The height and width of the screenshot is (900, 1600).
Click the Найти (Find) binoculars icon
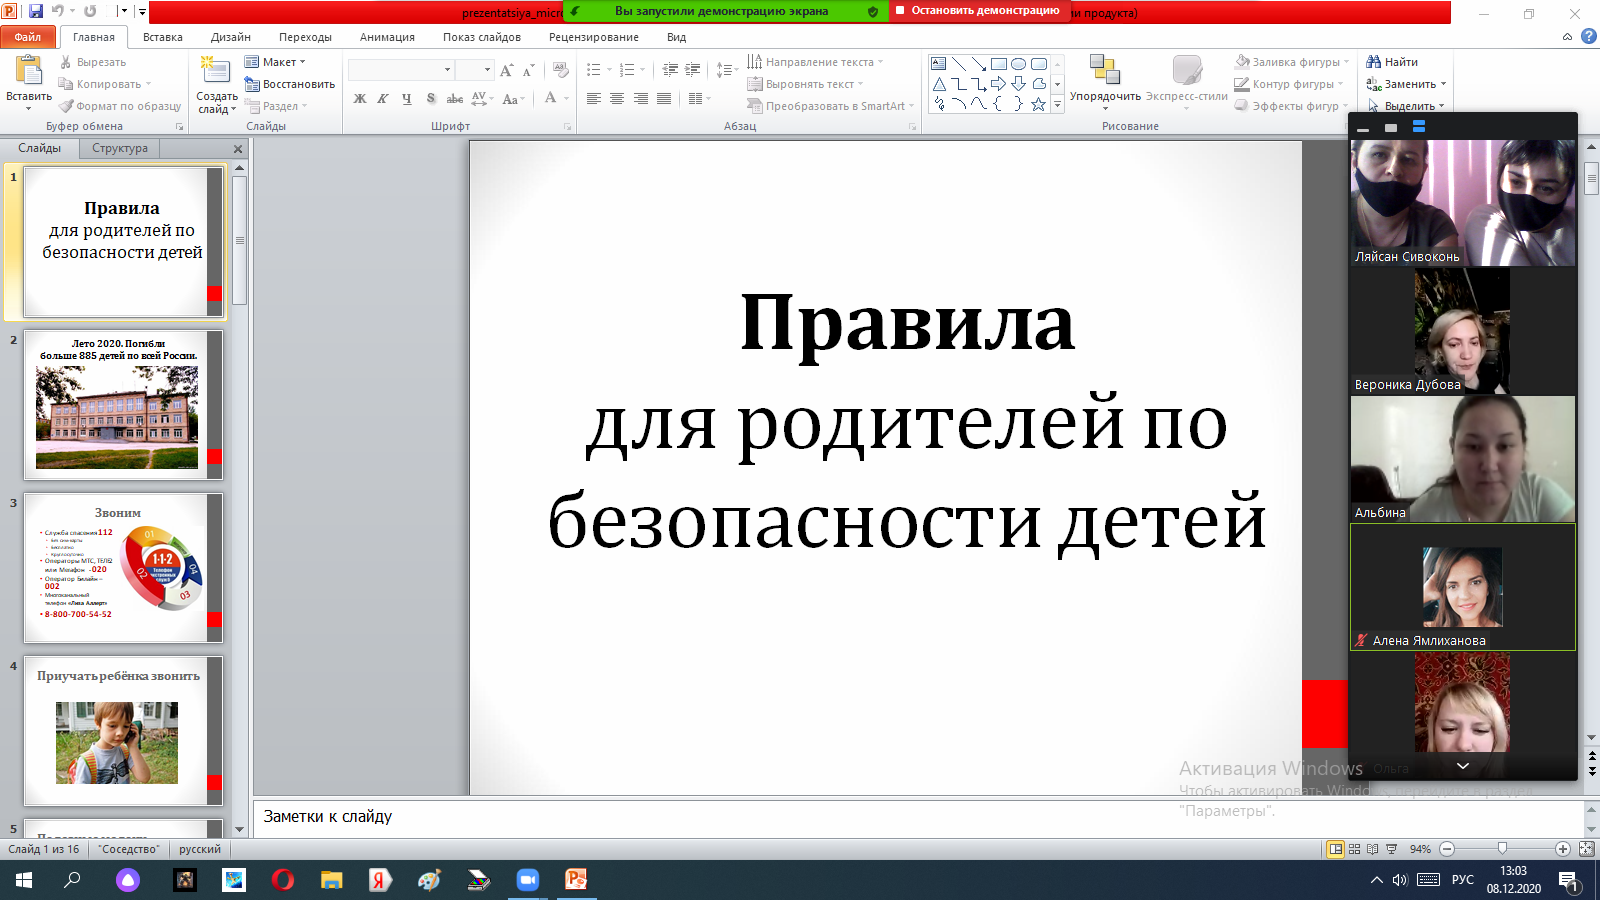click(x=1374, y=62)
